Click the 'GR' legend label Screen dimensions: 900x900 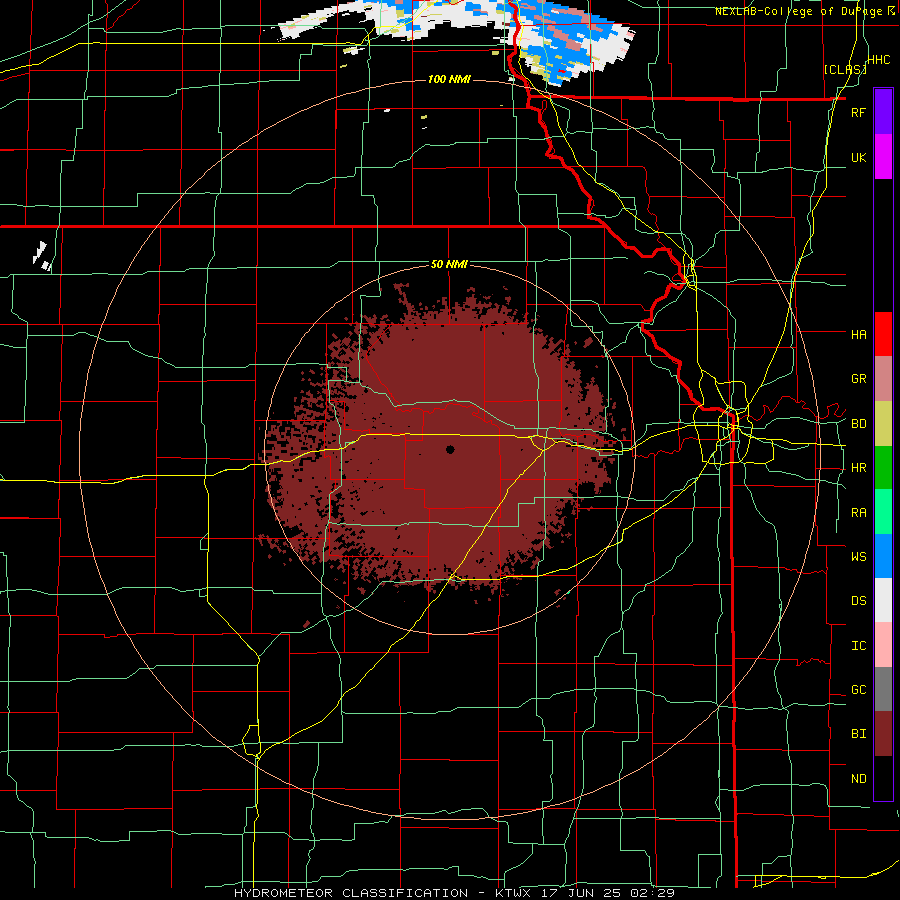coord(858,379)
